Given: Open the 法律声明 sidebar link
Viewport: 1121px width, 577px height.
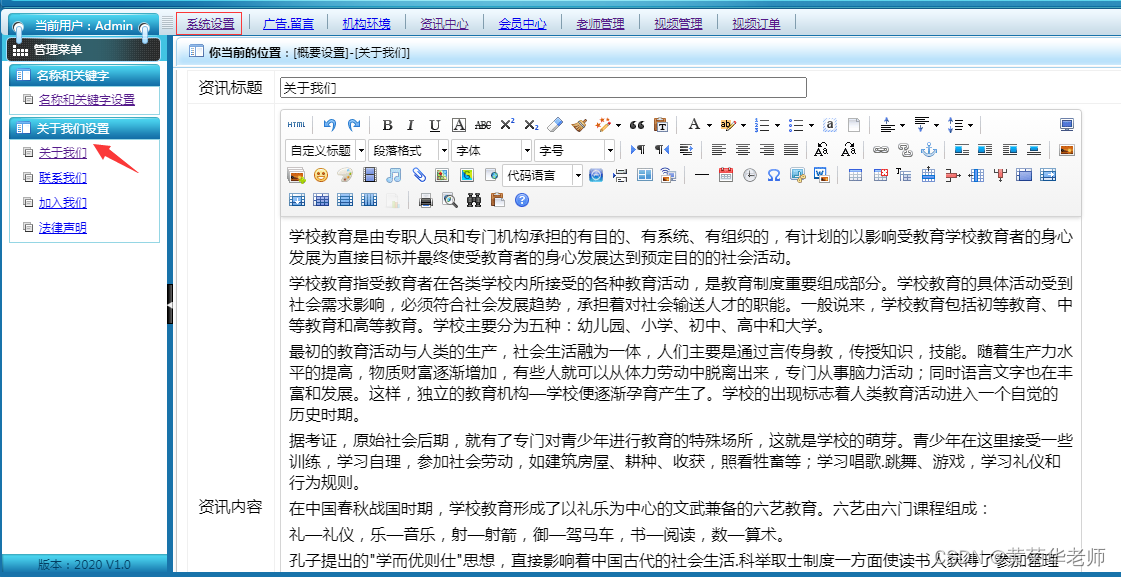Looking at the screenshot, I should pyautogui.click(x=62, y=227).
